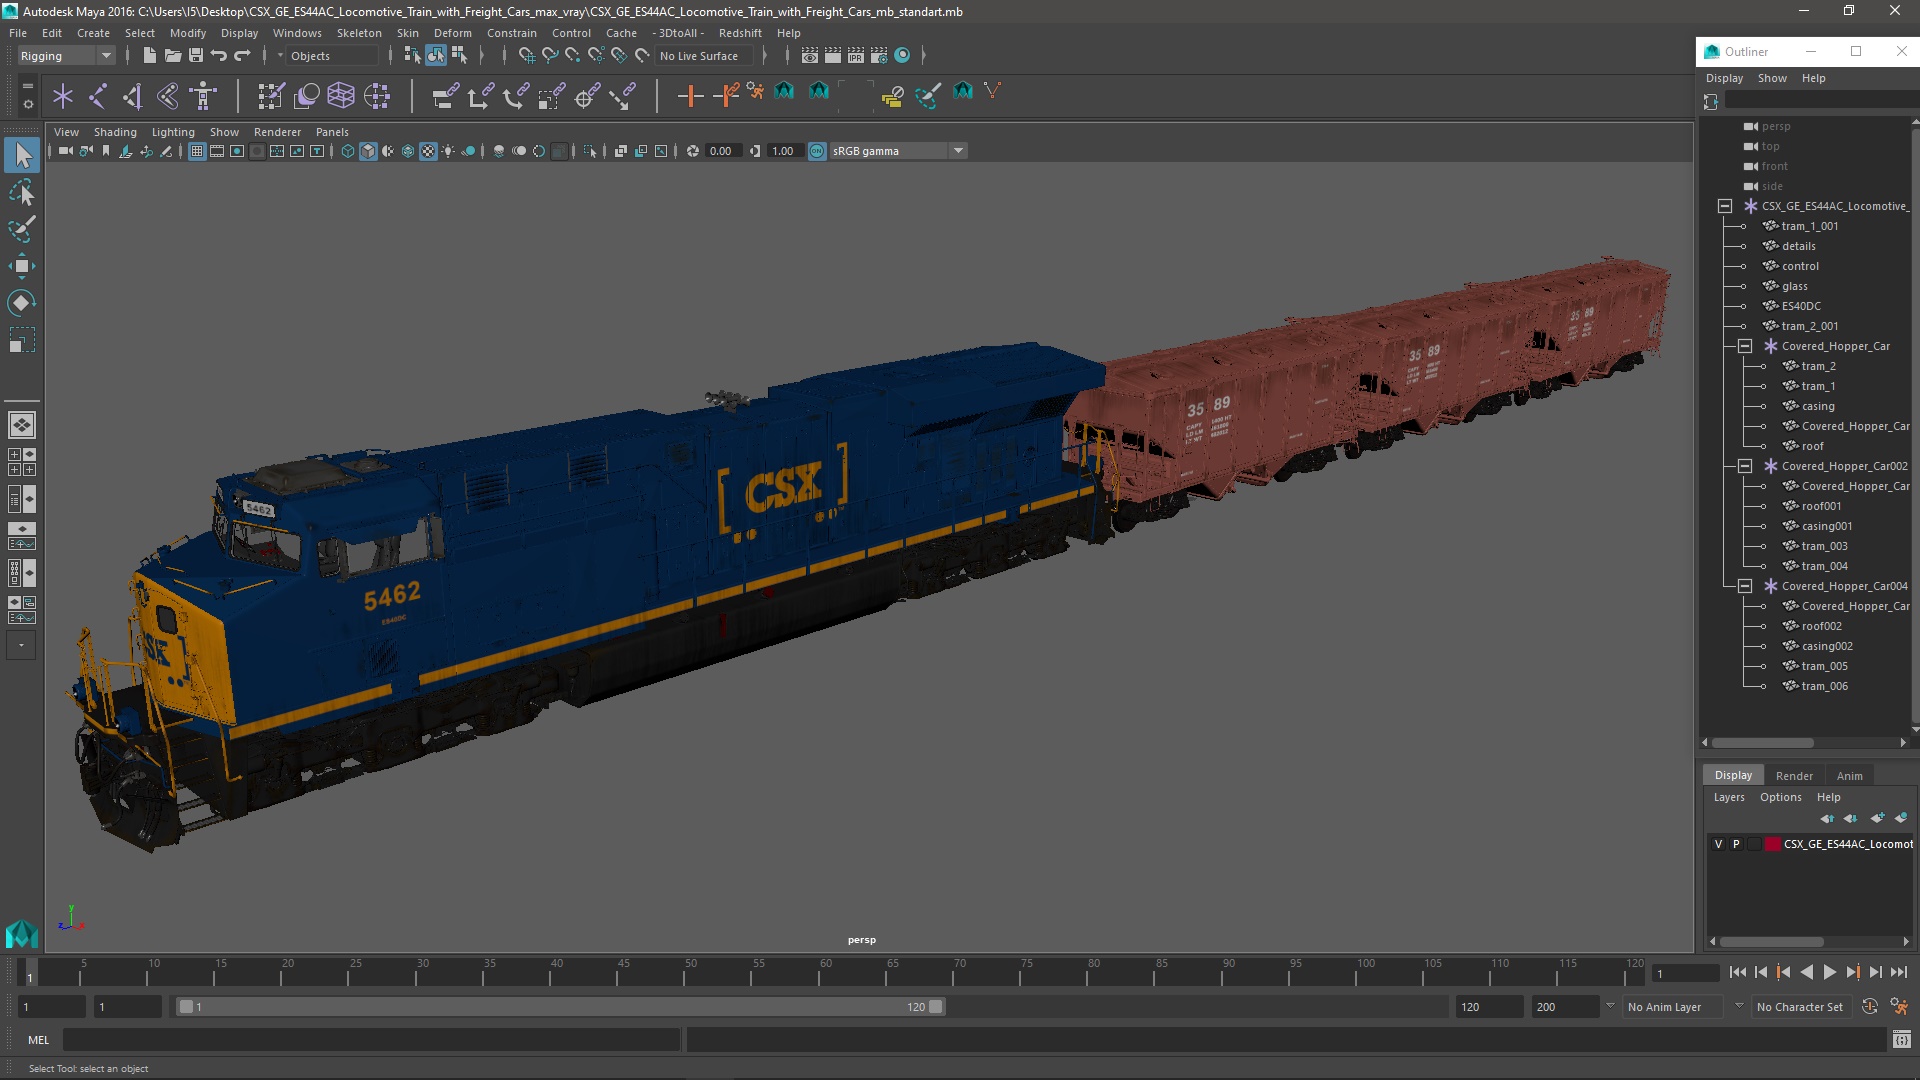Go to end of playback range

1899,972
